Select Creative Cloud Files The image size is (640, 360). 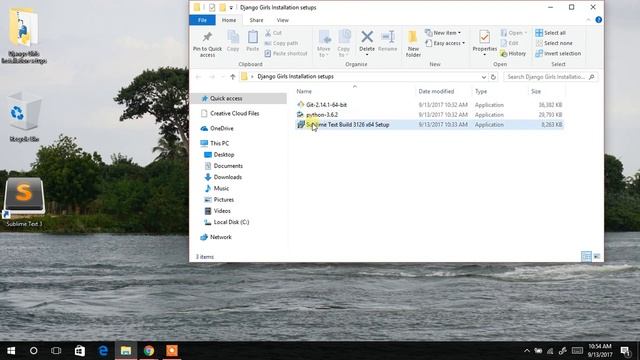coord(234,113)
